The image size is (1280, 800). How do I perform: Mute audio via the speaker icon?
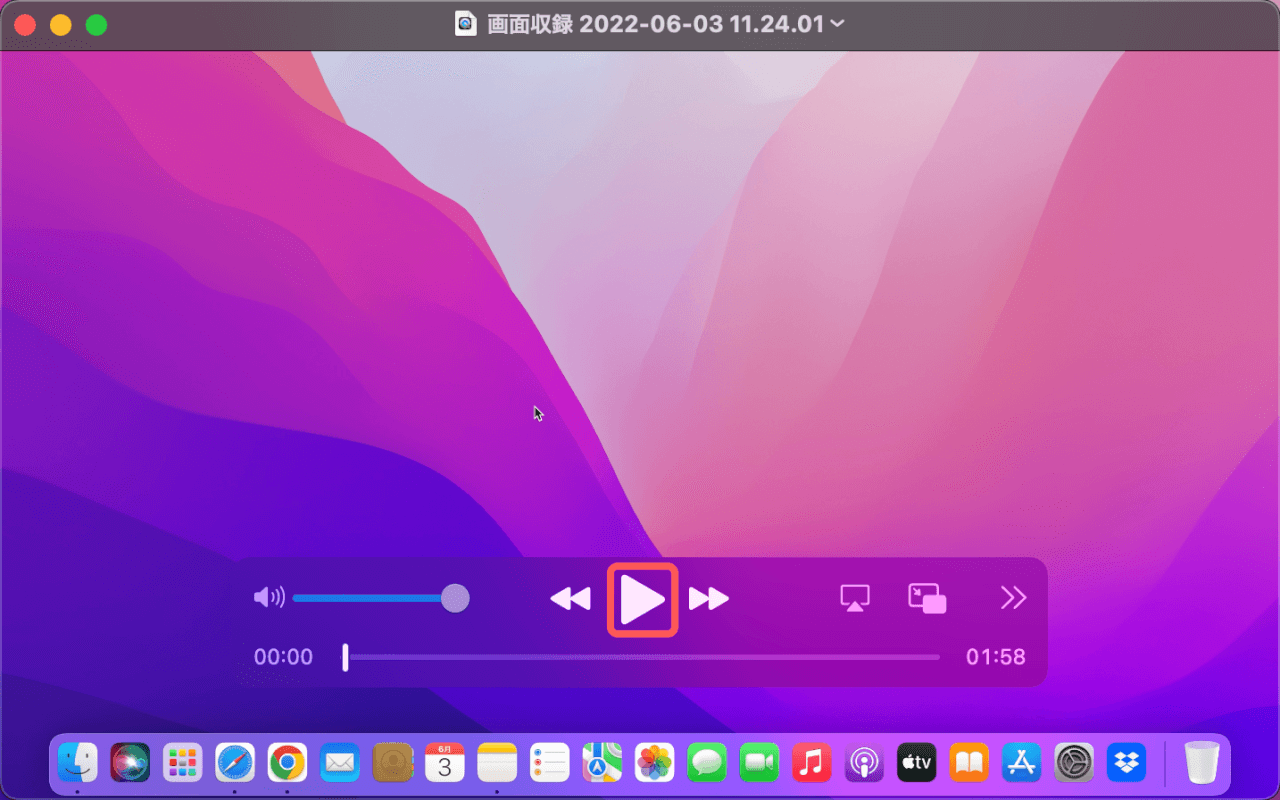coord(269,598)
